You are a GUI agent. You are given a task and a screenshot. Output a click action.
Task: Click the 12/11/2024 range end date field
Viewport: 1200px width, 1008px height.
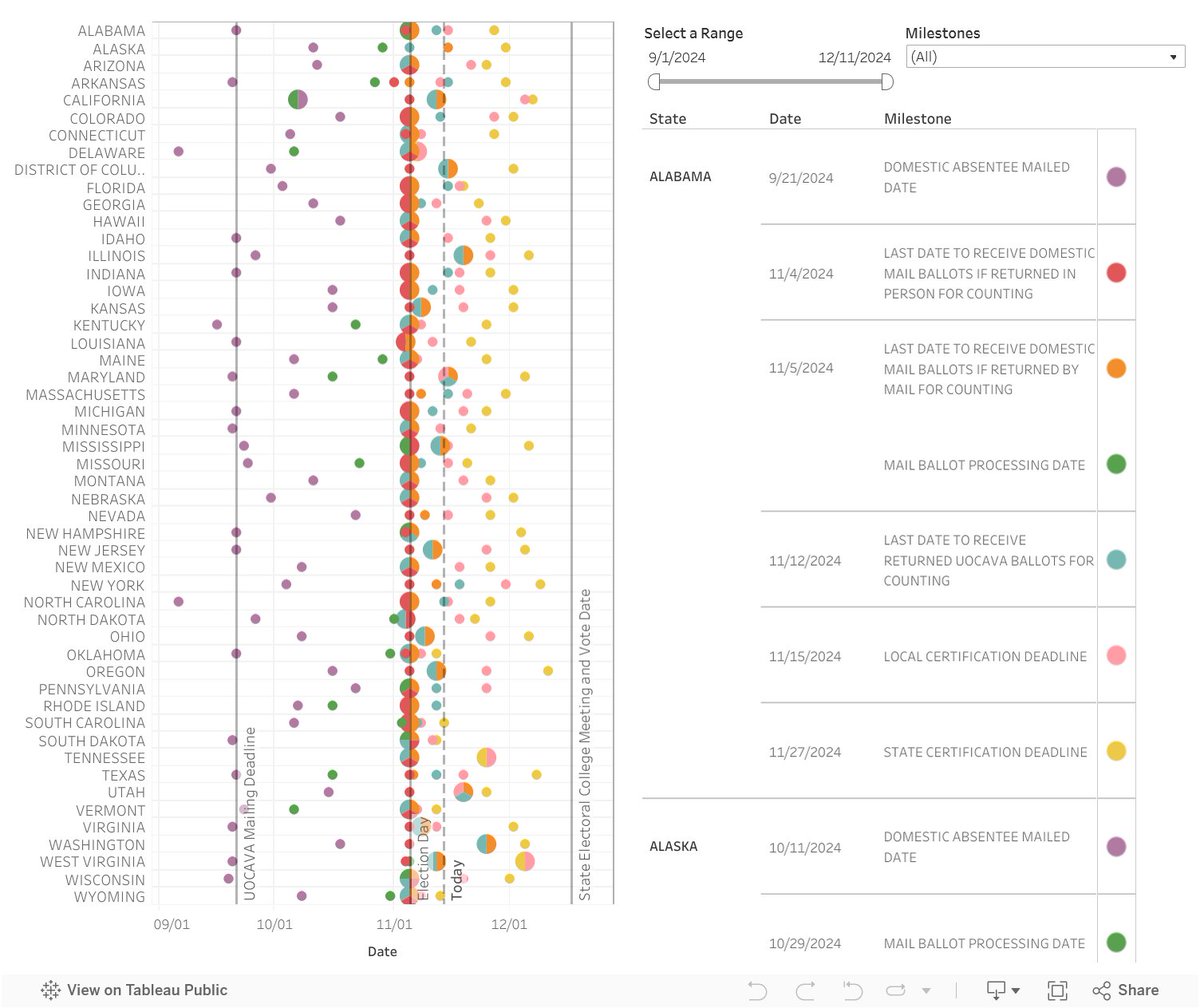[854, 58]
